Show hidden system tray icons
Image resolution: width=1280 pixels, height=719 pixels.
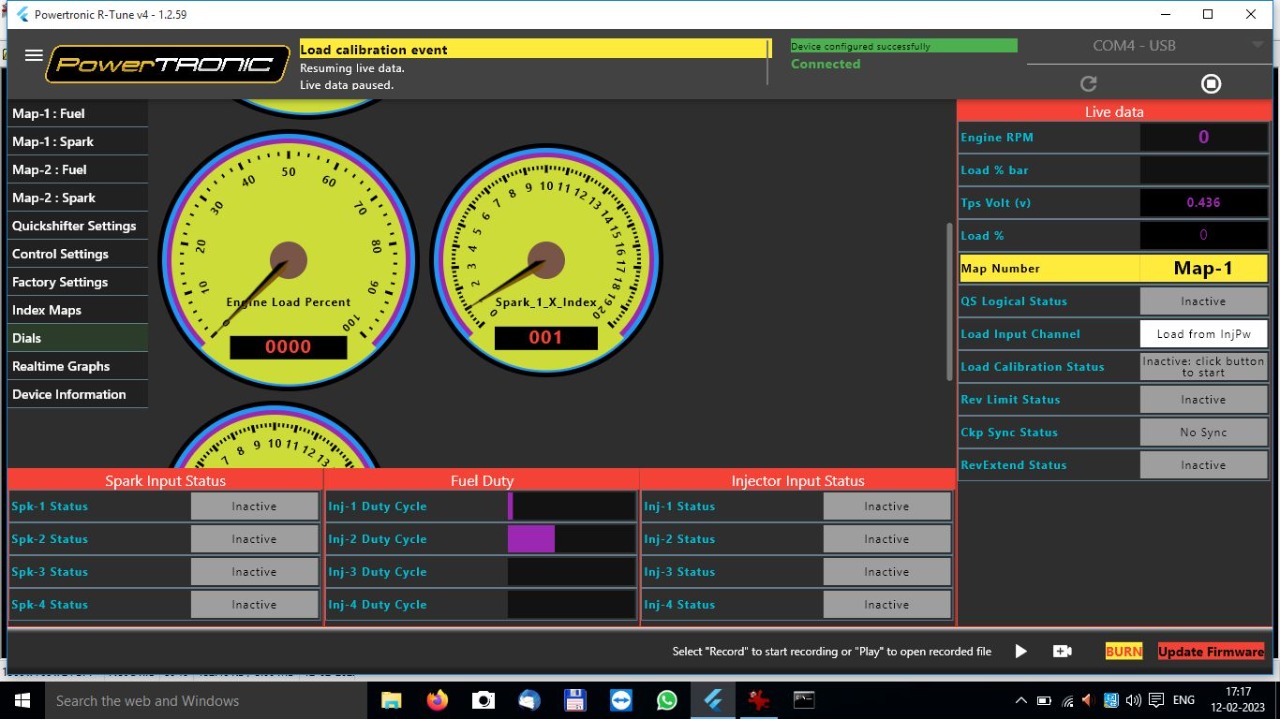pyautogui.click(x=1020, y=701)
